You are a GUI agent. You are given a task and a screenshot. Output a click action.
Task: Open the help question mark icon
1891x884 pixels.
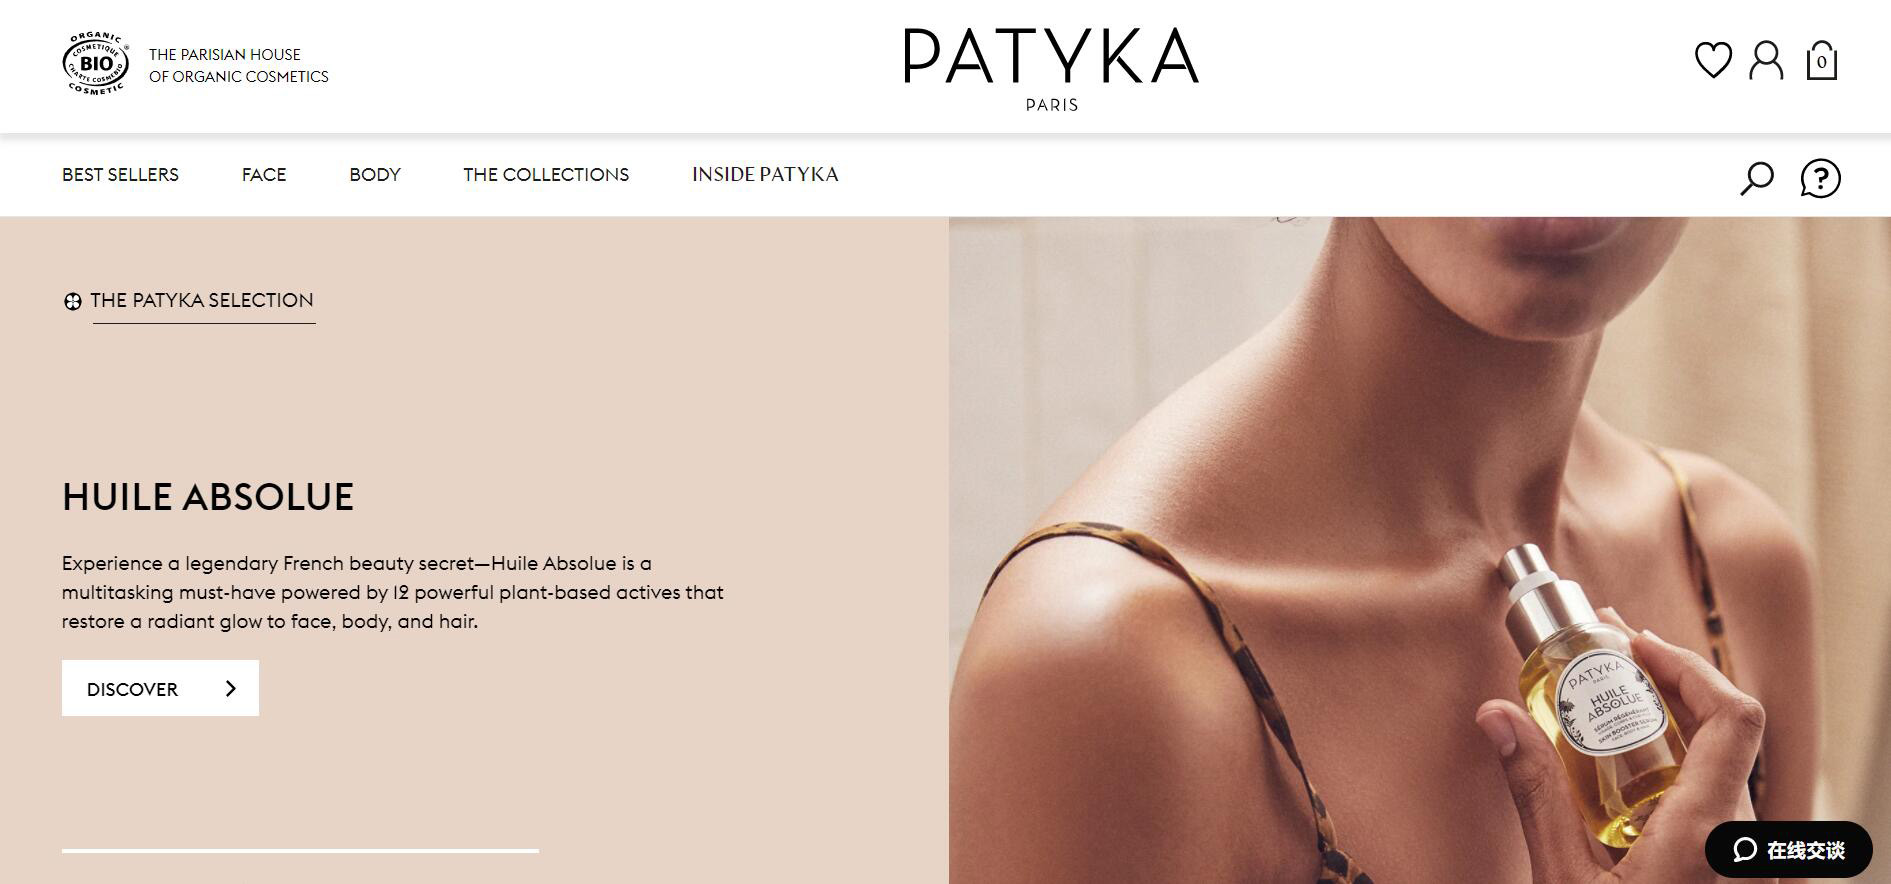click(1820, 178)
